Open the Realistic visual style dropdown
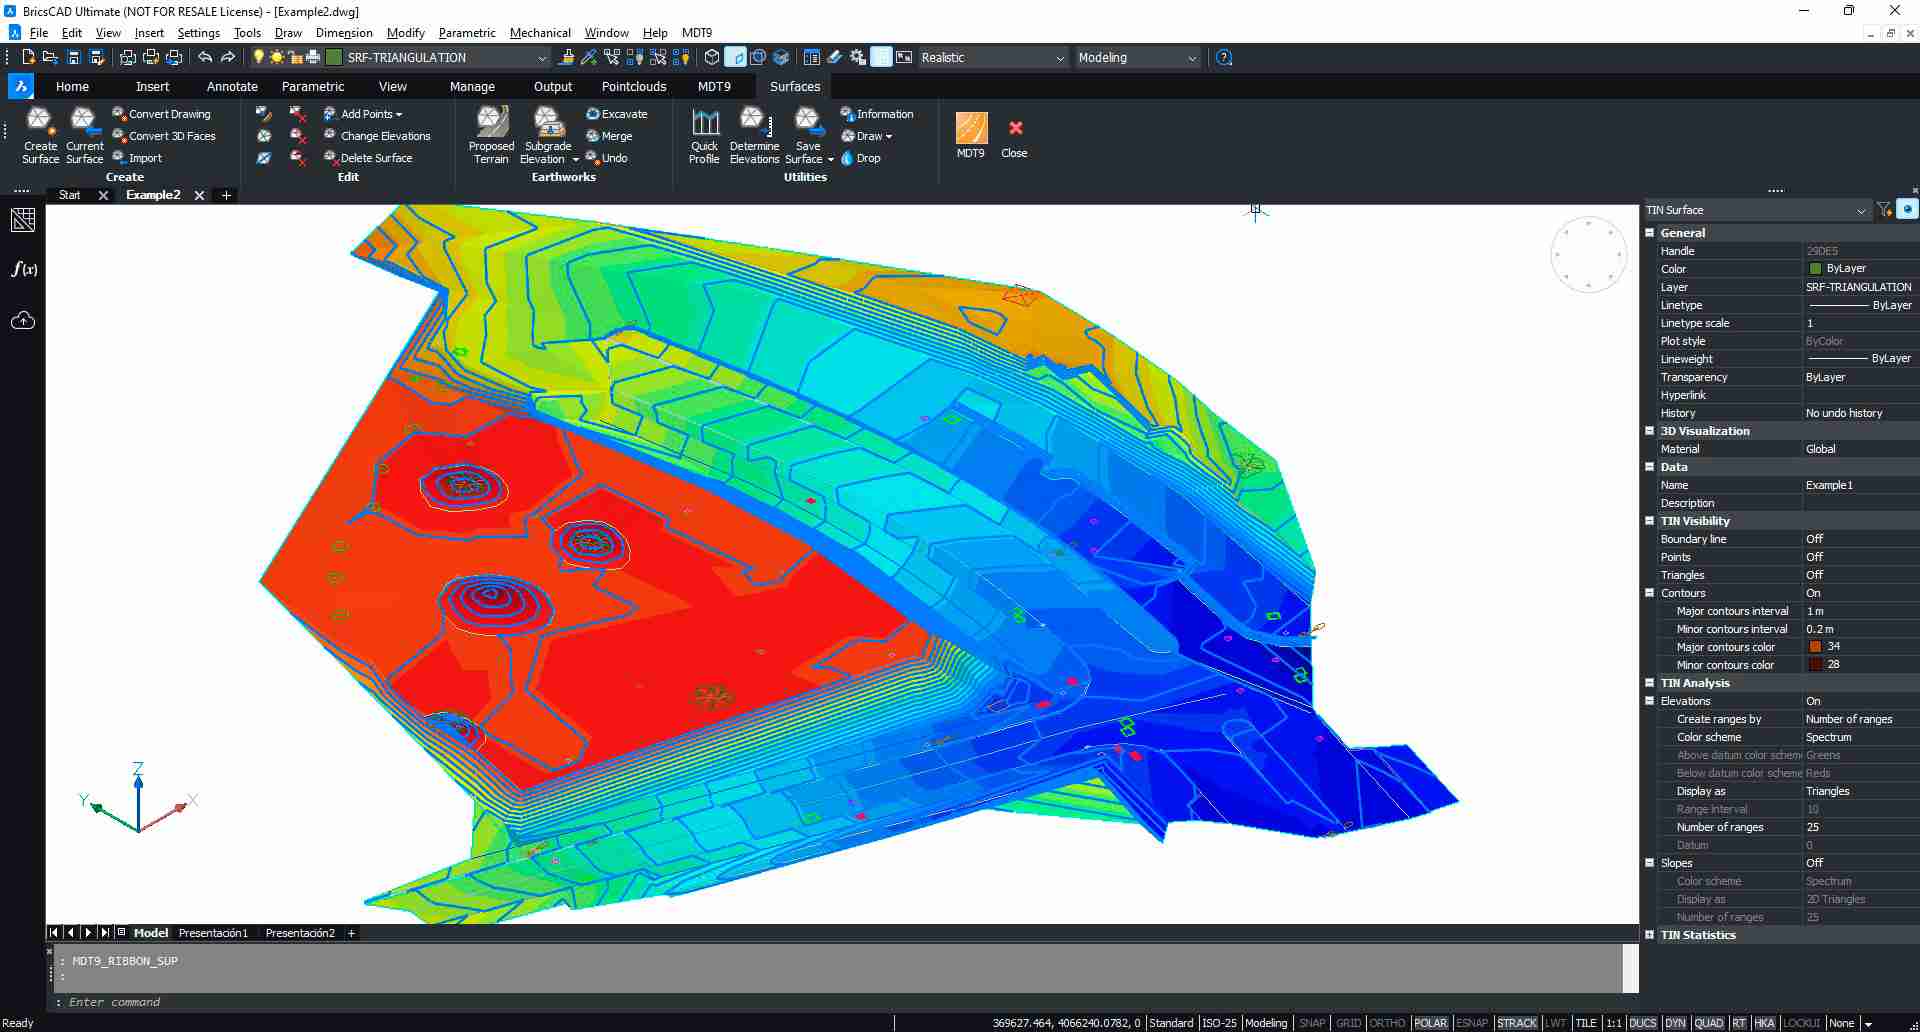Image resolution: width=1920 pixels, height=1032 pixels. pyautogui.click(x=1062, y=57)
